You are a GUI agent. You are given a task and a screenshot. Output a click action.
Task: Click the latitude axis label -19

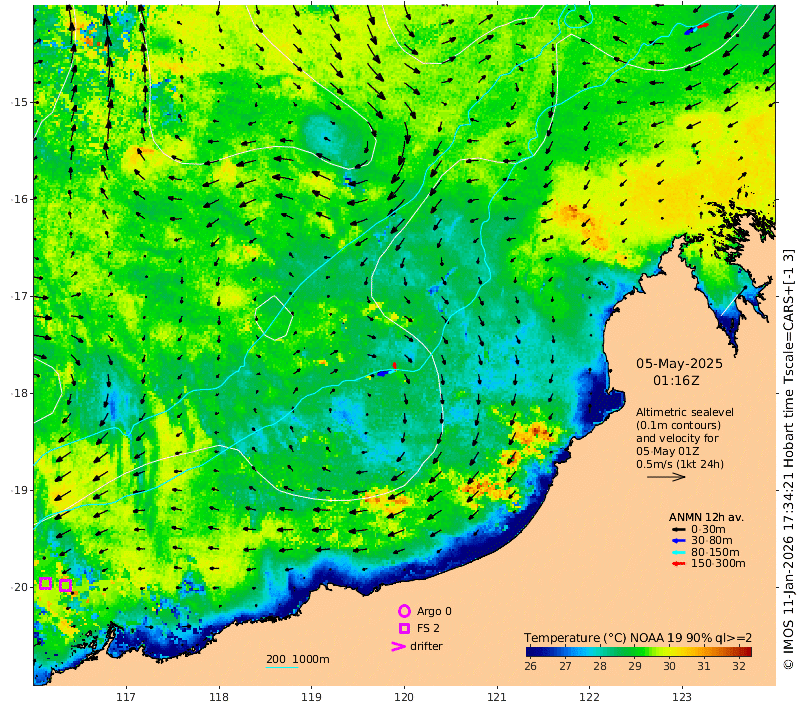pyautogui.click(x=19, y=490)
